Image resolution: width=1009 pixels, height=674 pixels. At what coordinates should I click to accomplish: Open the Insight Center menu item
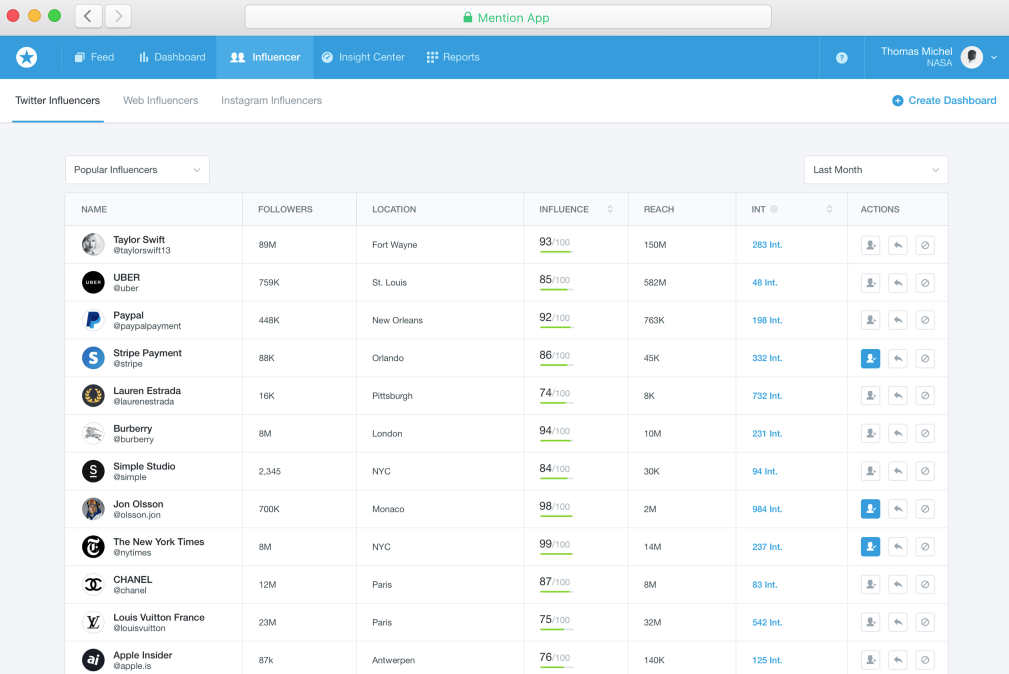(x=363, y=57)
